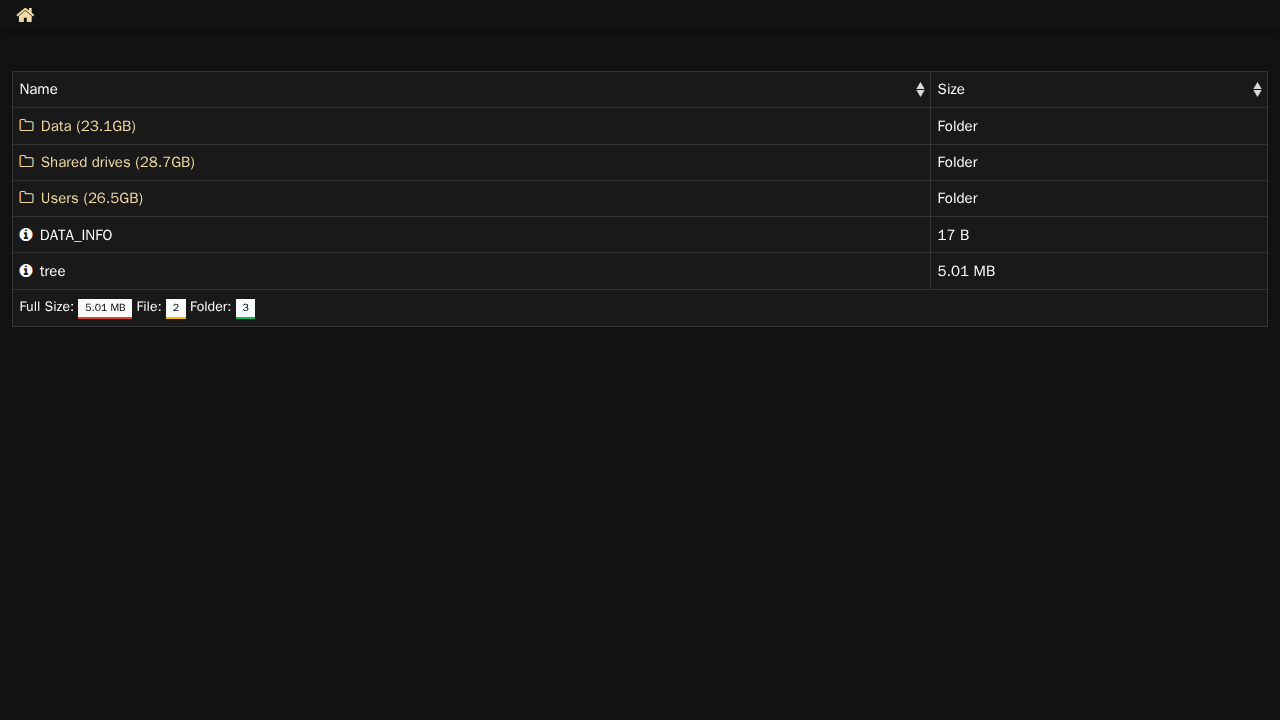Sort table using Size column sort arrows
Image resolution: width=1280 pixels, height=720 pixels.
[x=1257, y=90]
